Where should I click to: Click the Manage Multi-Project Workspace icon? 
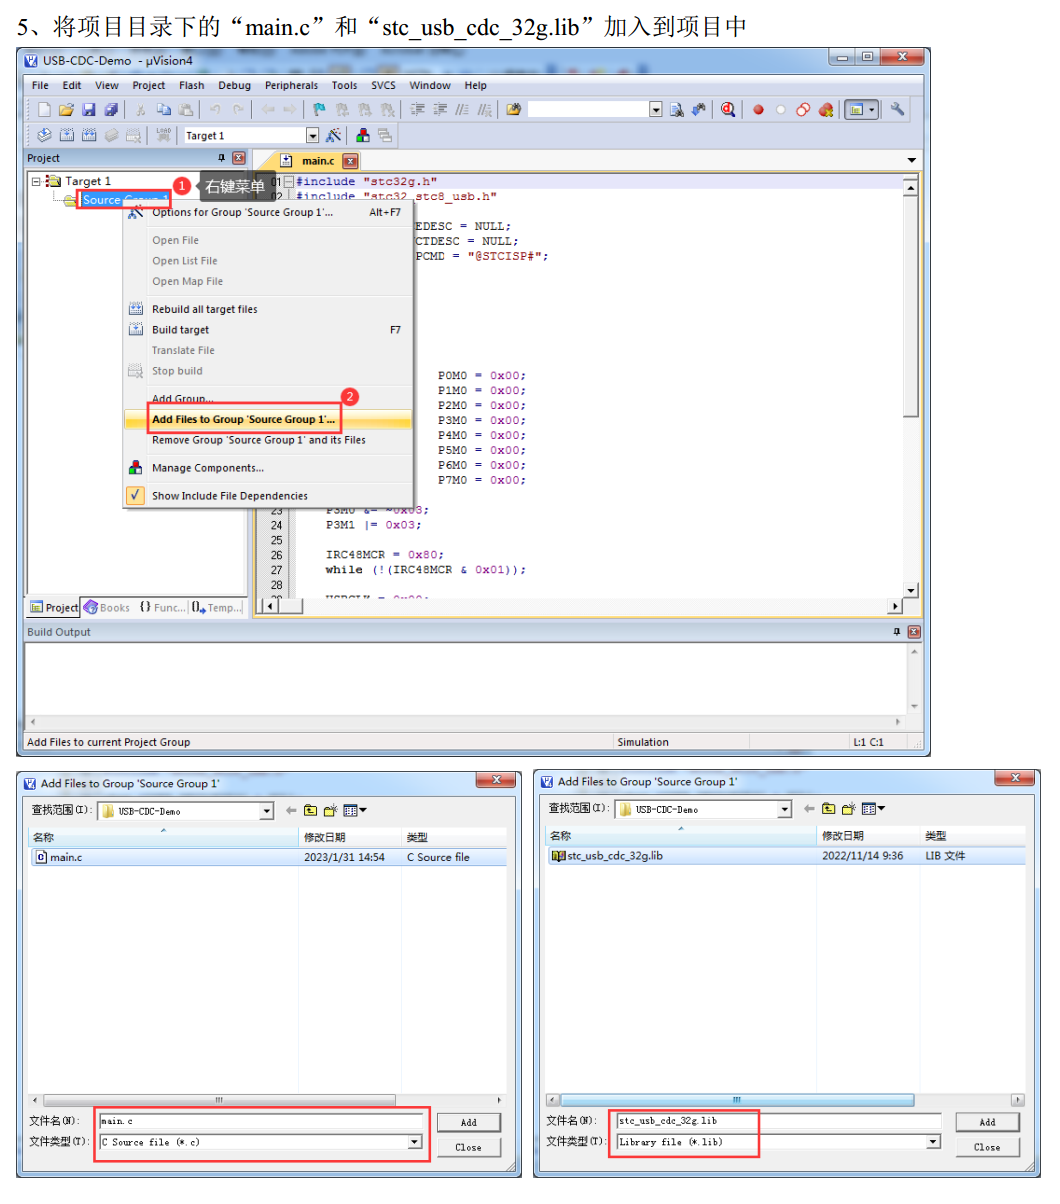click(x=385, y=135)
